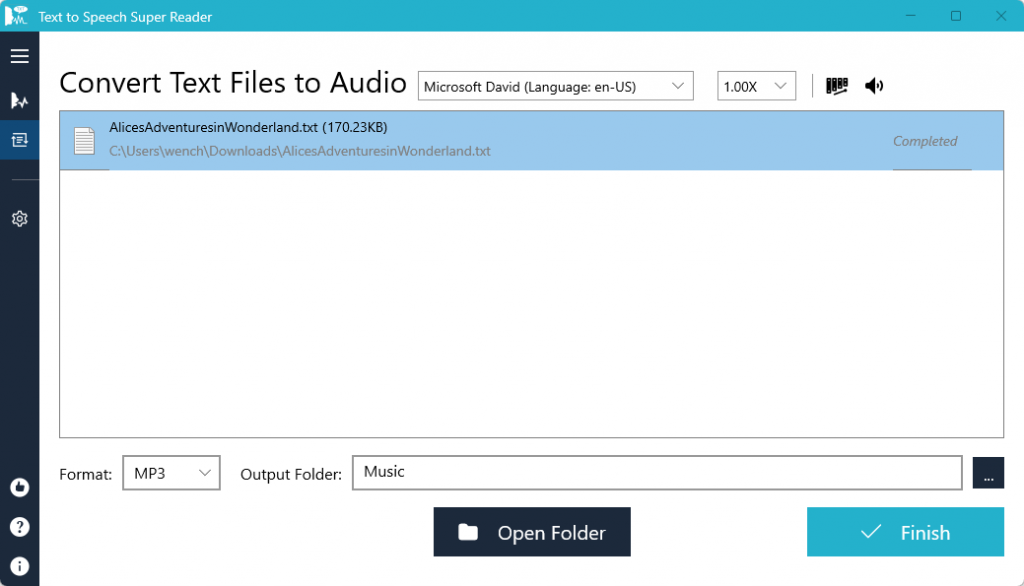
Task: Open the settings gear in the sidebar
Action: 20,219
